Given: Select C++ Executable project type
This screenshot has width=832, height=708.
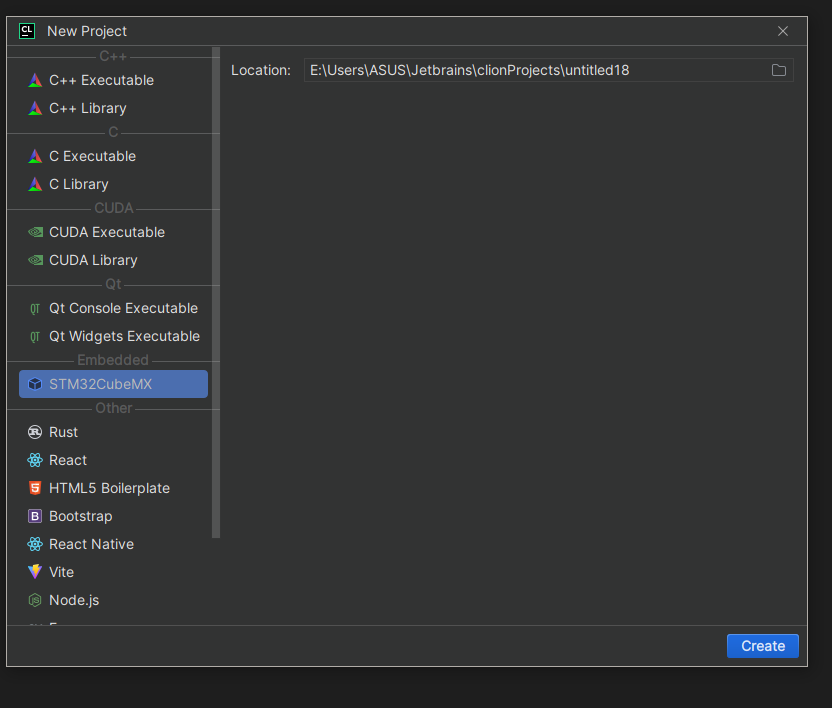Looking at the screenshot, I should (113, 80).
